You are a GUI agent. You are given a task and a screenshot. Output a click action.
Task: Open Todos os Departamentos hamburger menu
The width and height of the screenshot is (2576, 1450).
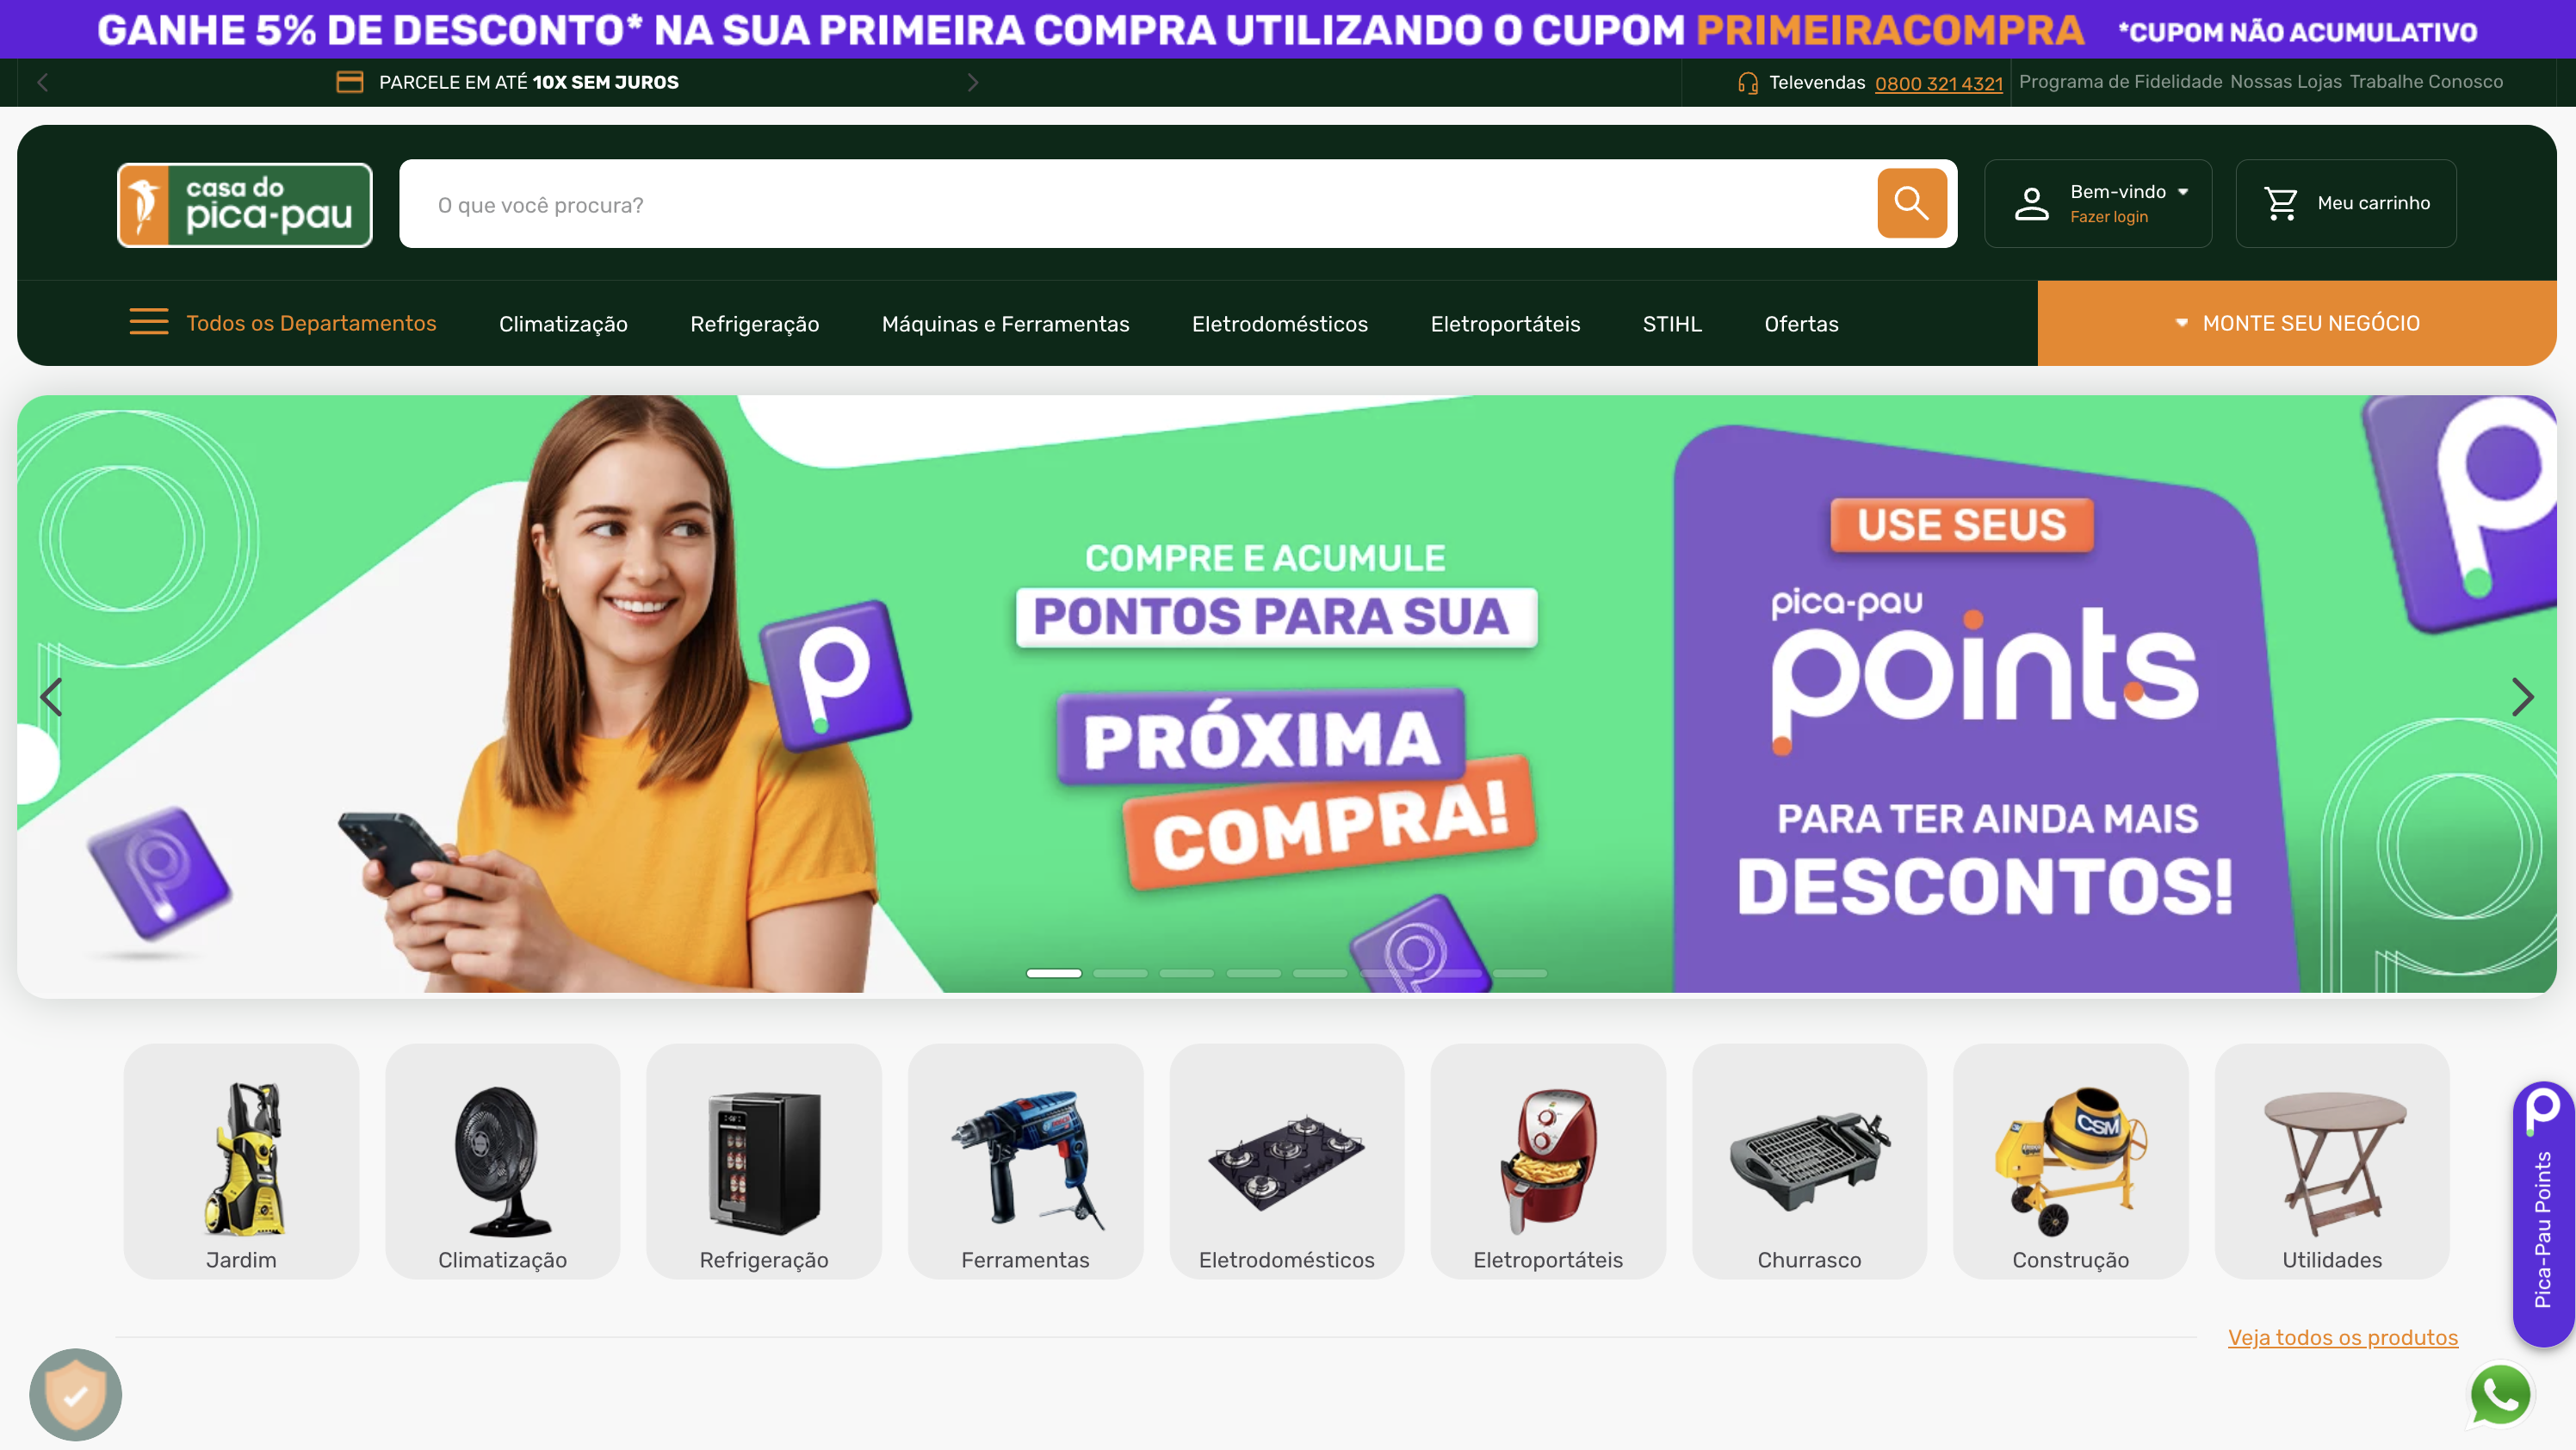coord(149,322)
